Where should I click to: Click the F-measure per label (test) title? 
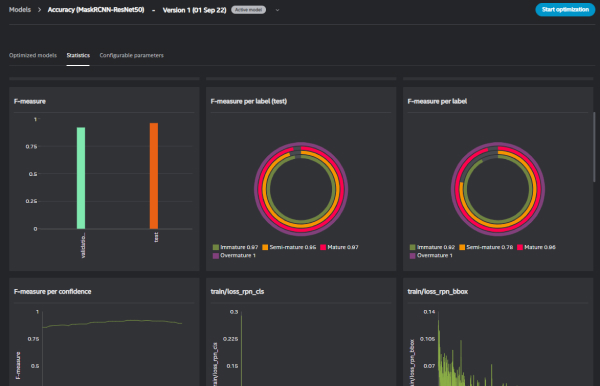249,101
